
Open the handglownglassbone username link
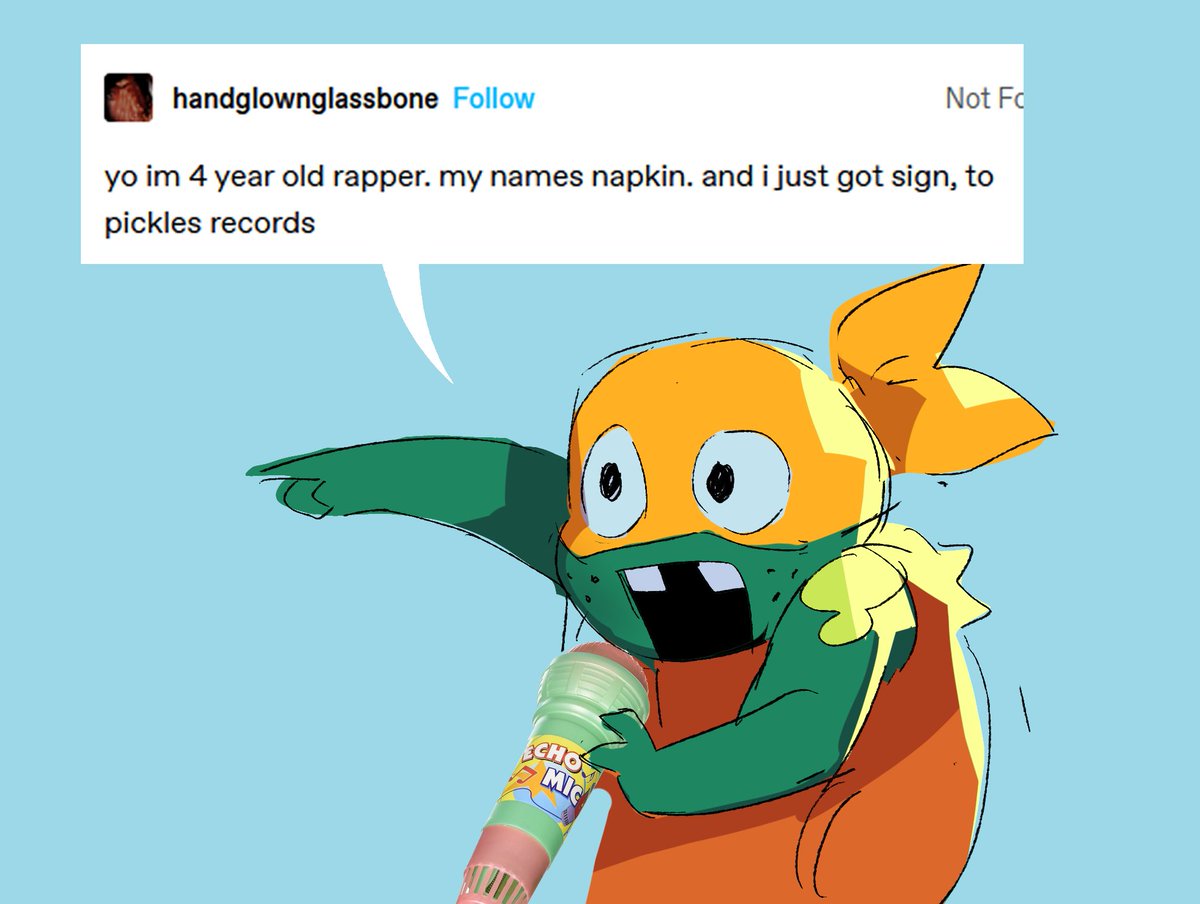[305, 98]
